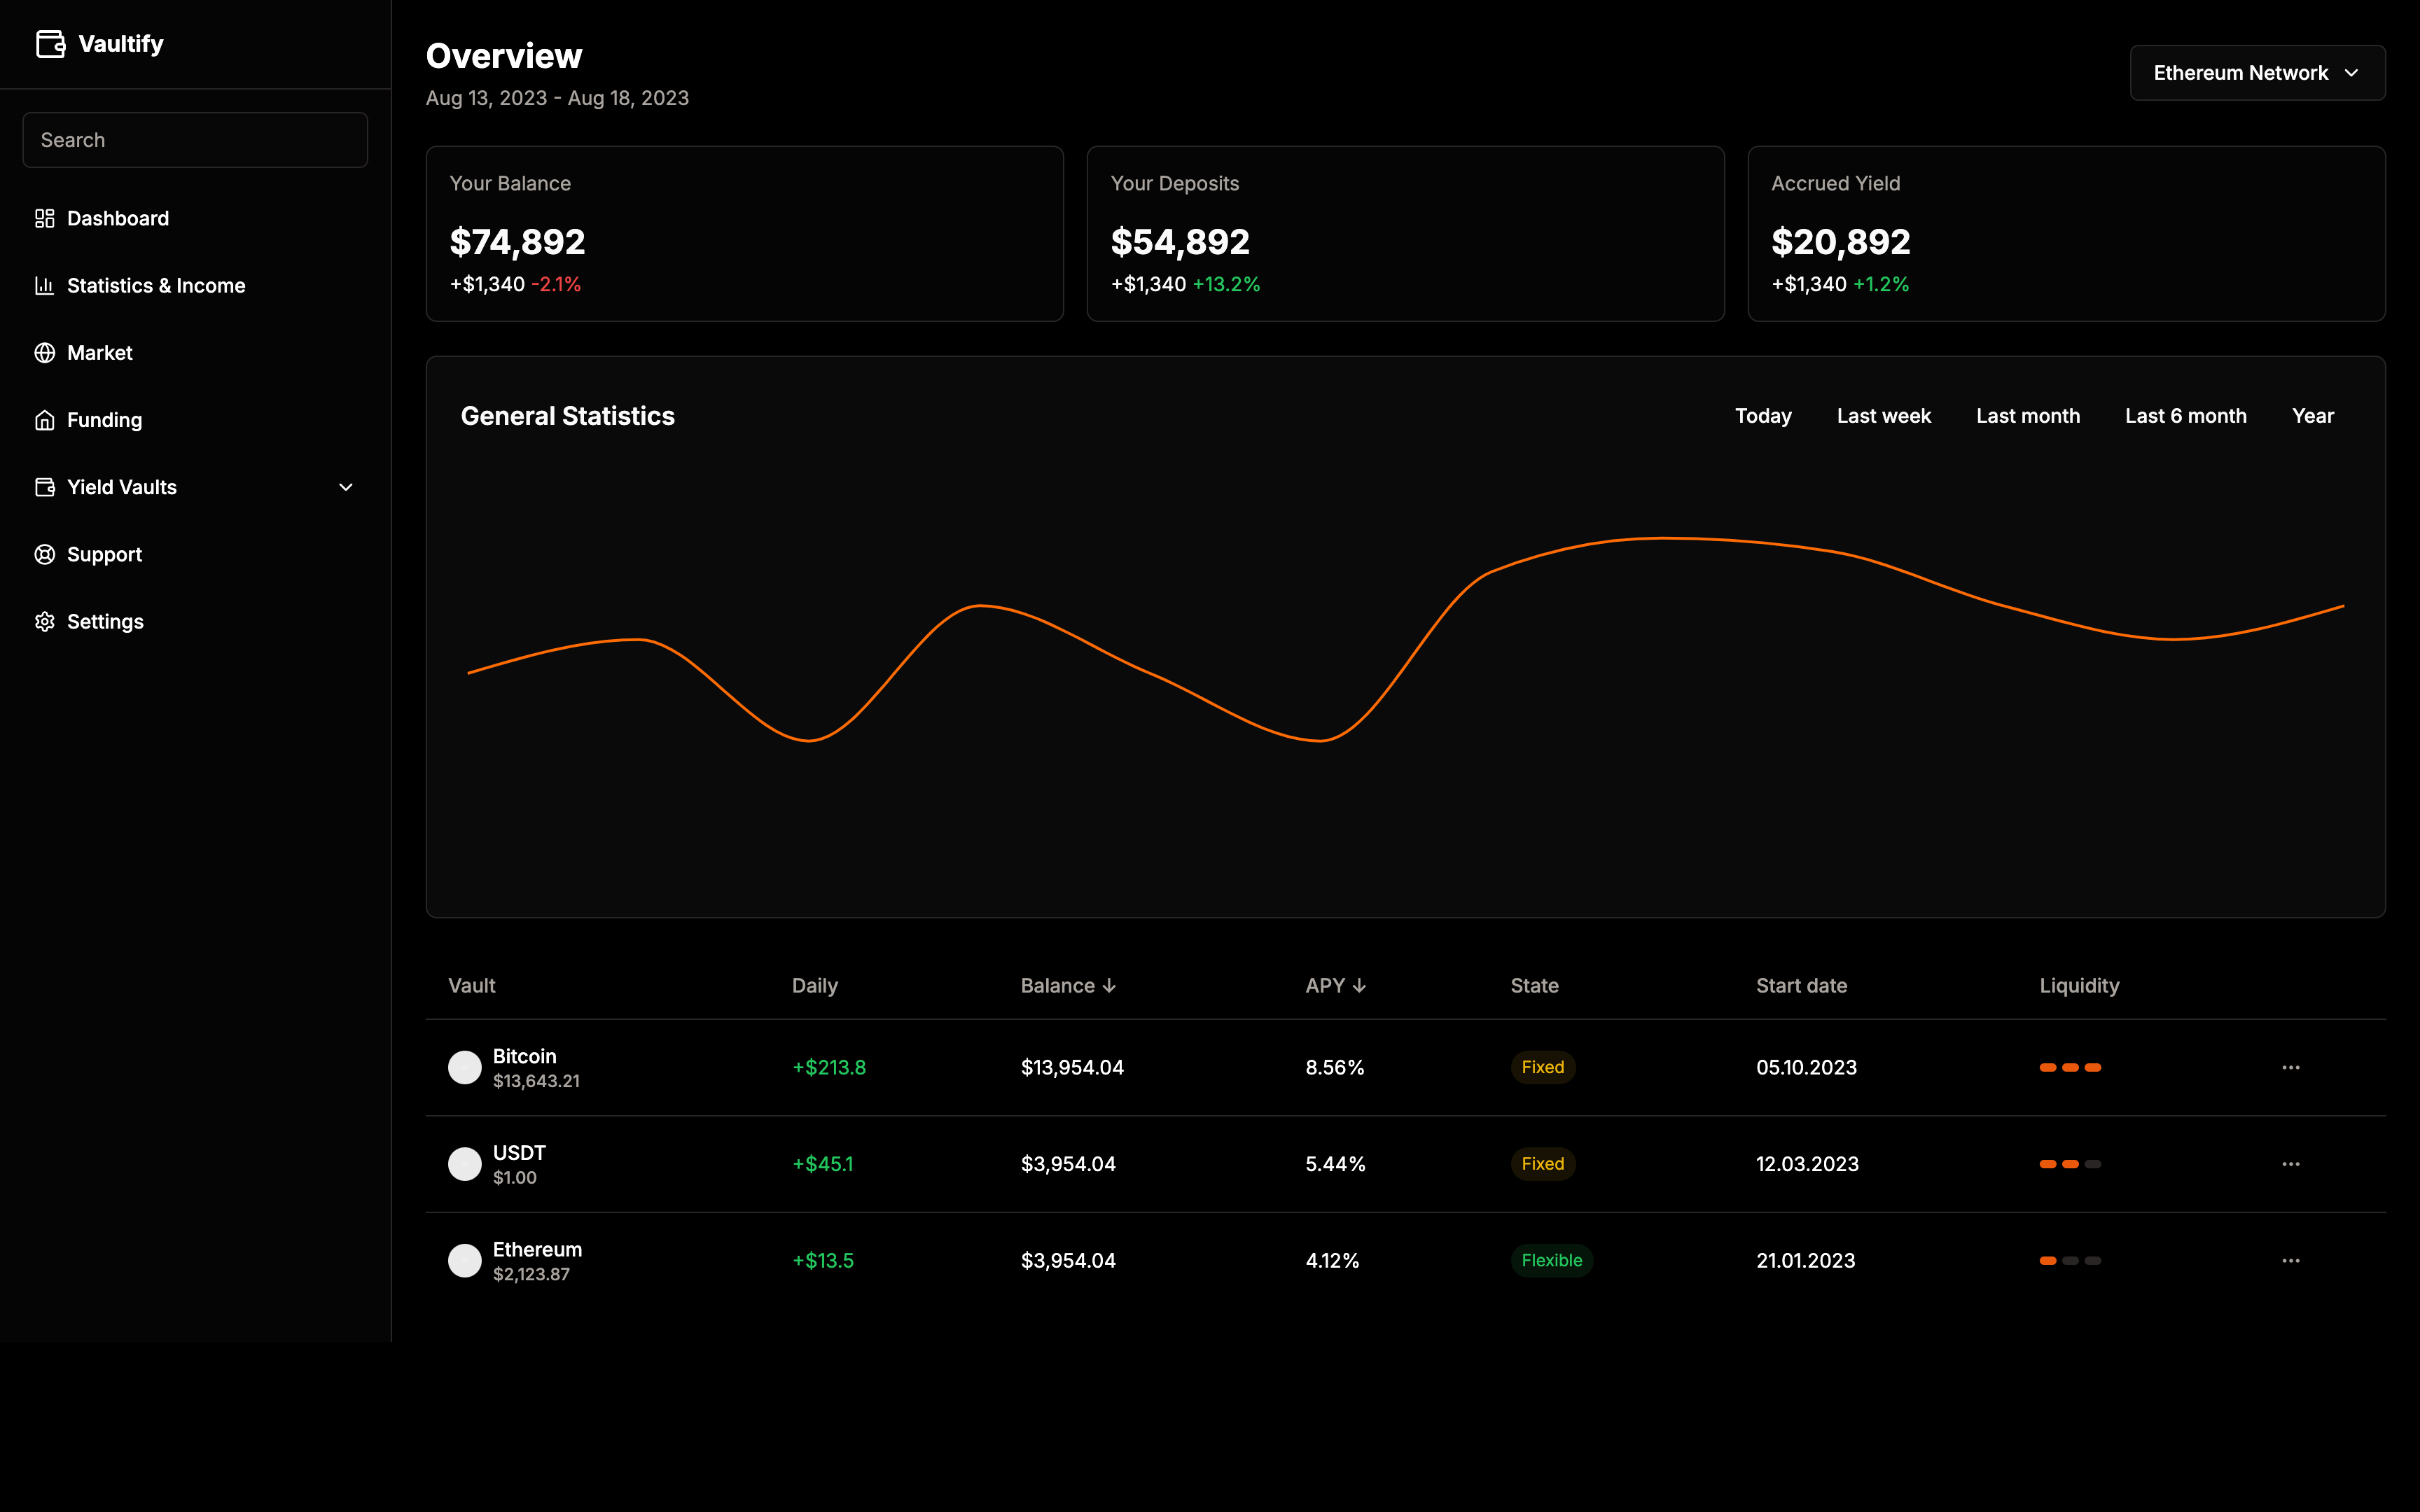Click inside the Search field
This screenshot has height=1512, width=2420.
(194, 139)
